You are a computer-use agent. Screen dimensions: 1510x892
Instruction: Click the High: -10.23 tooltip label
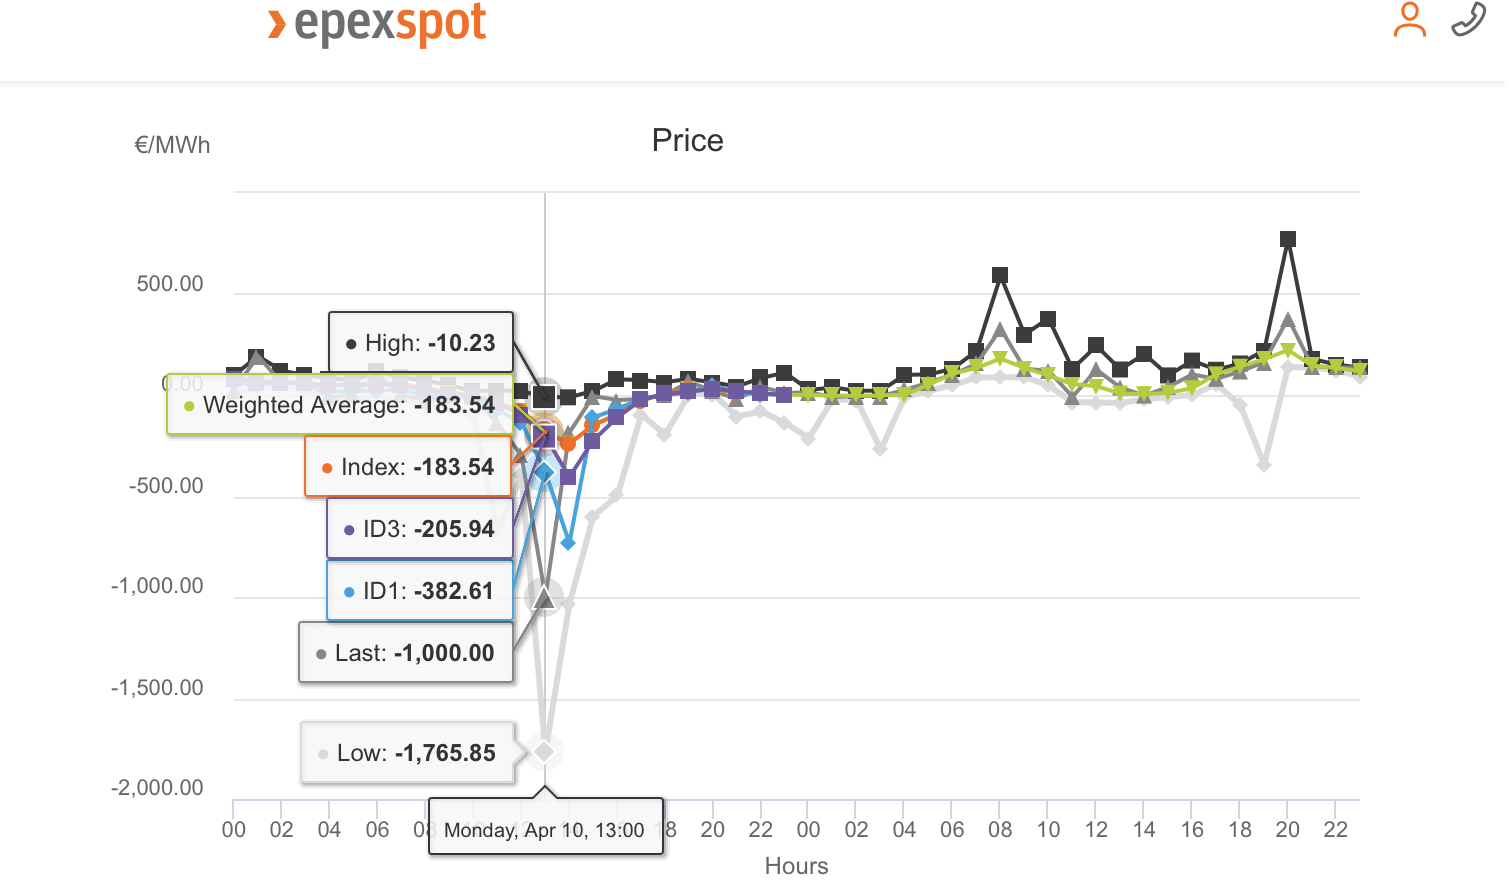click(x=421, y=343)
